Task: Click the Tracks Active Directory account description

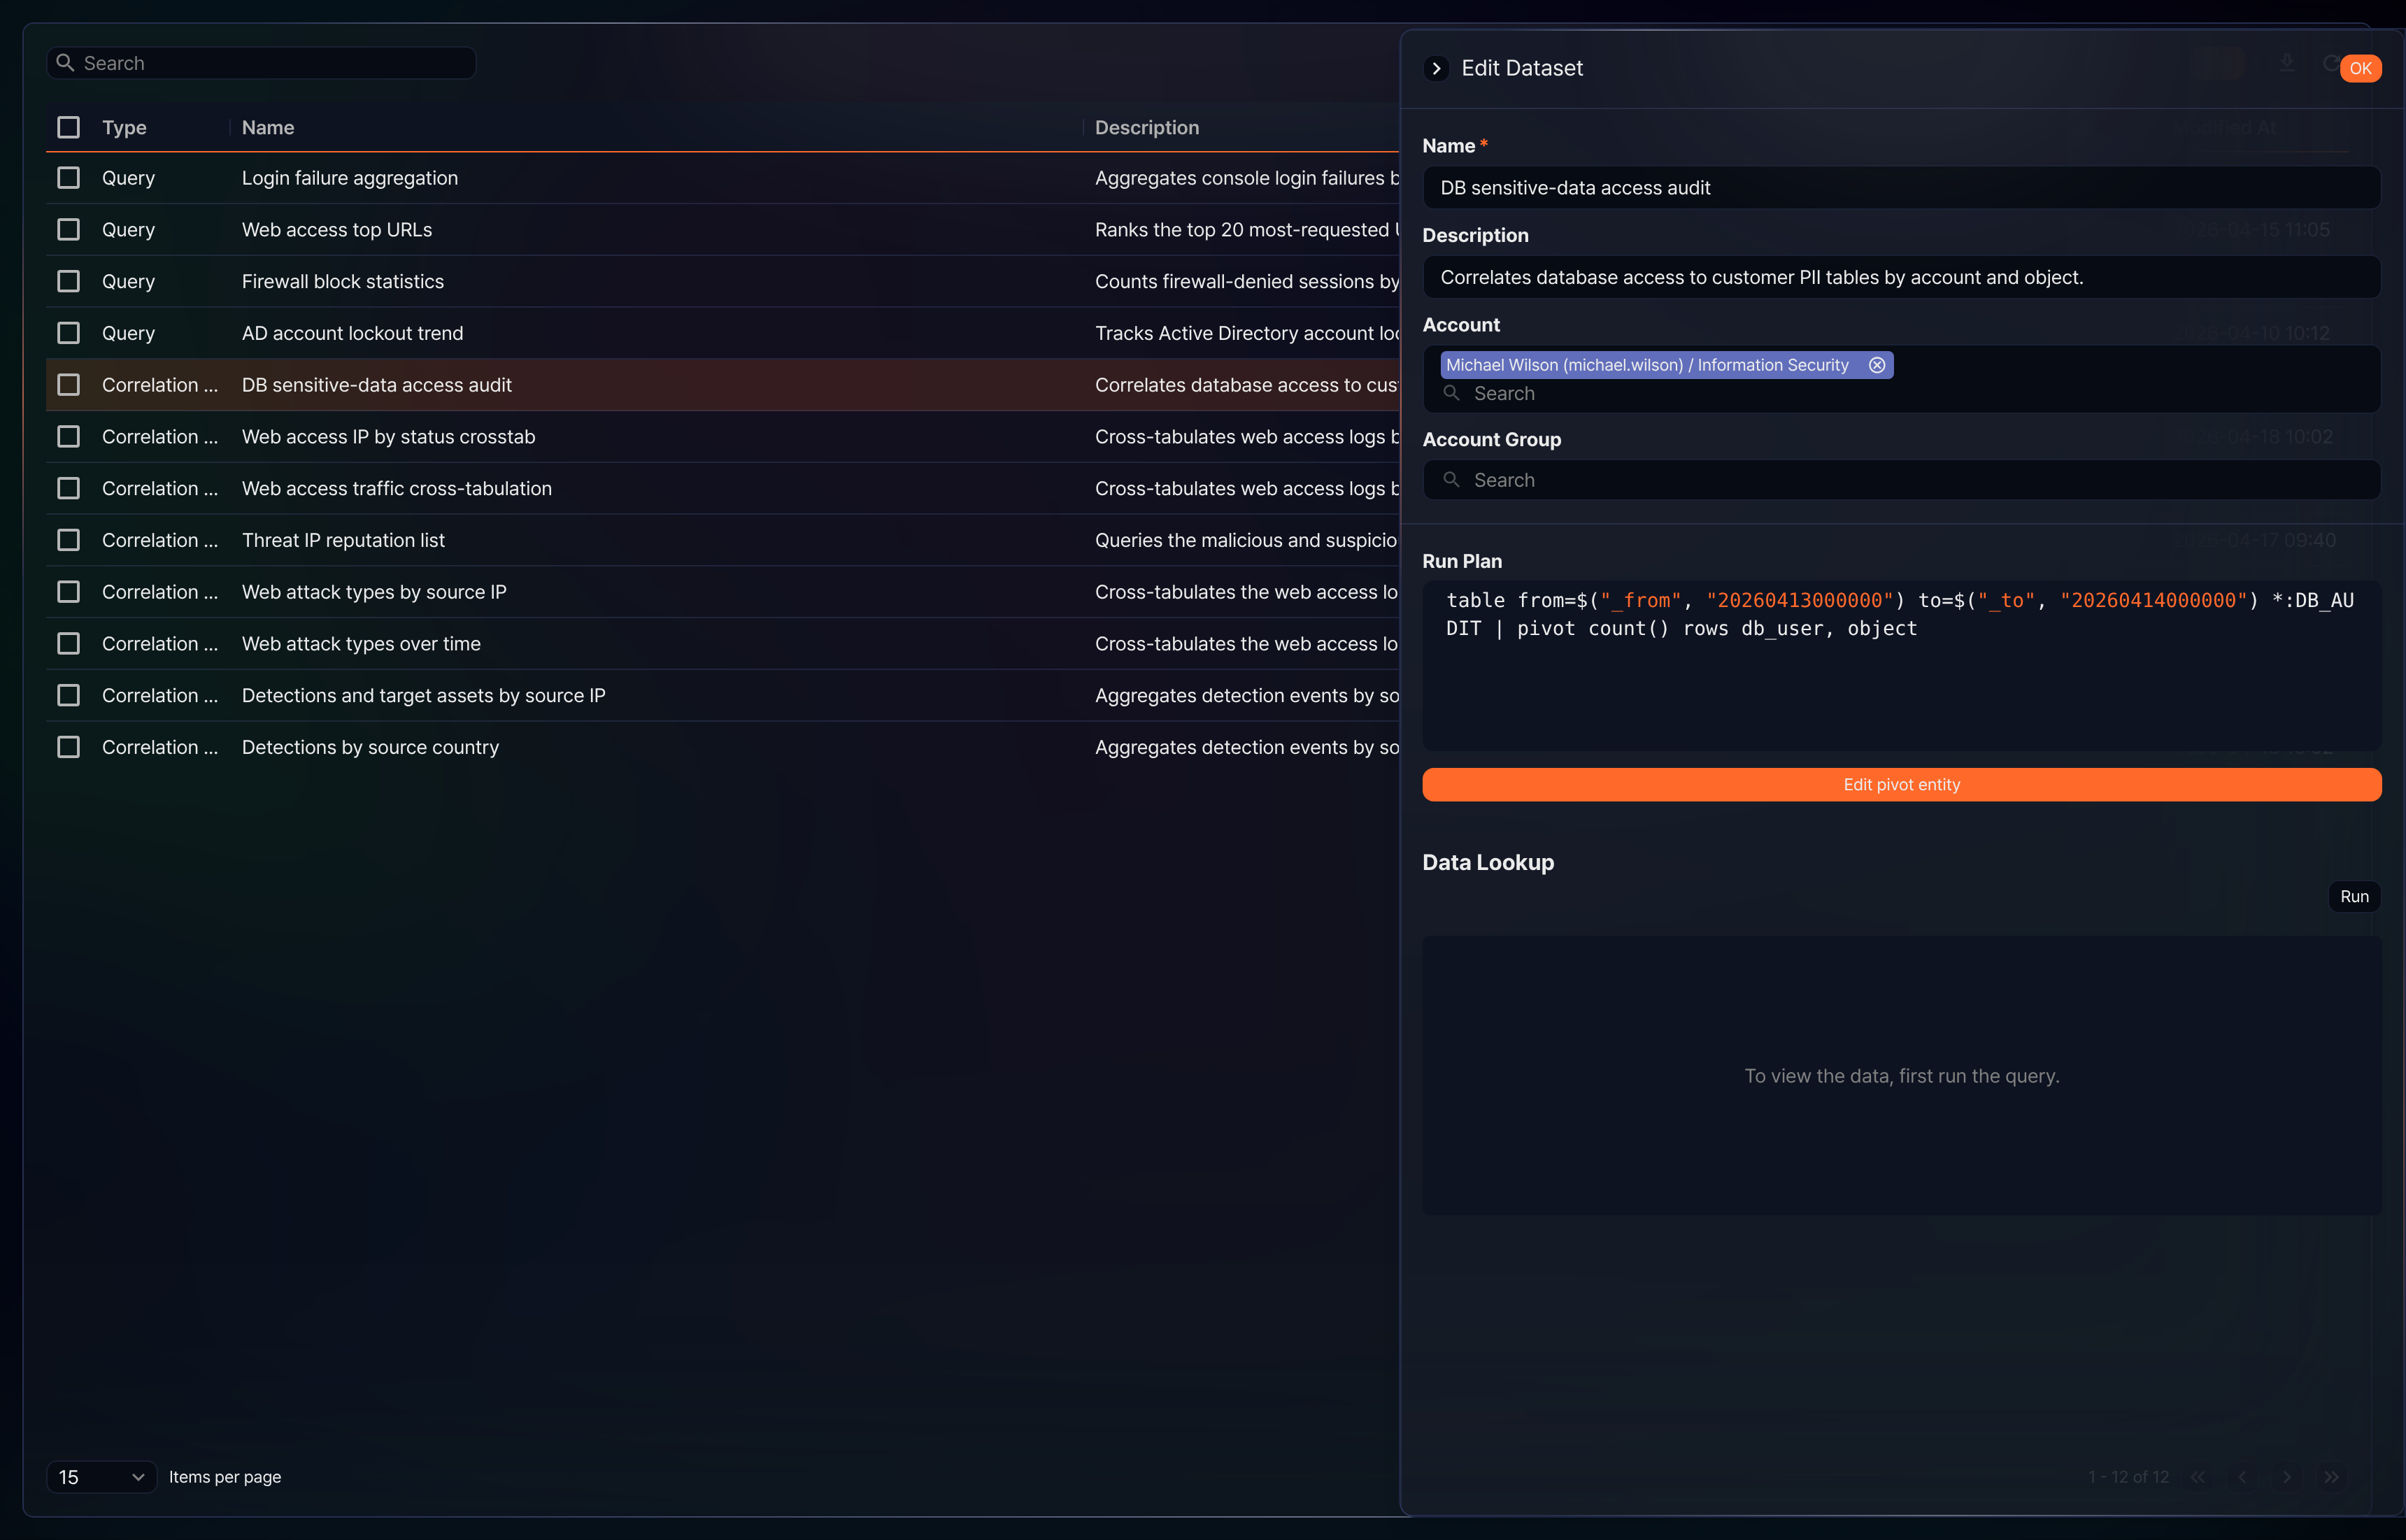Action: [x=1246, y=333]
